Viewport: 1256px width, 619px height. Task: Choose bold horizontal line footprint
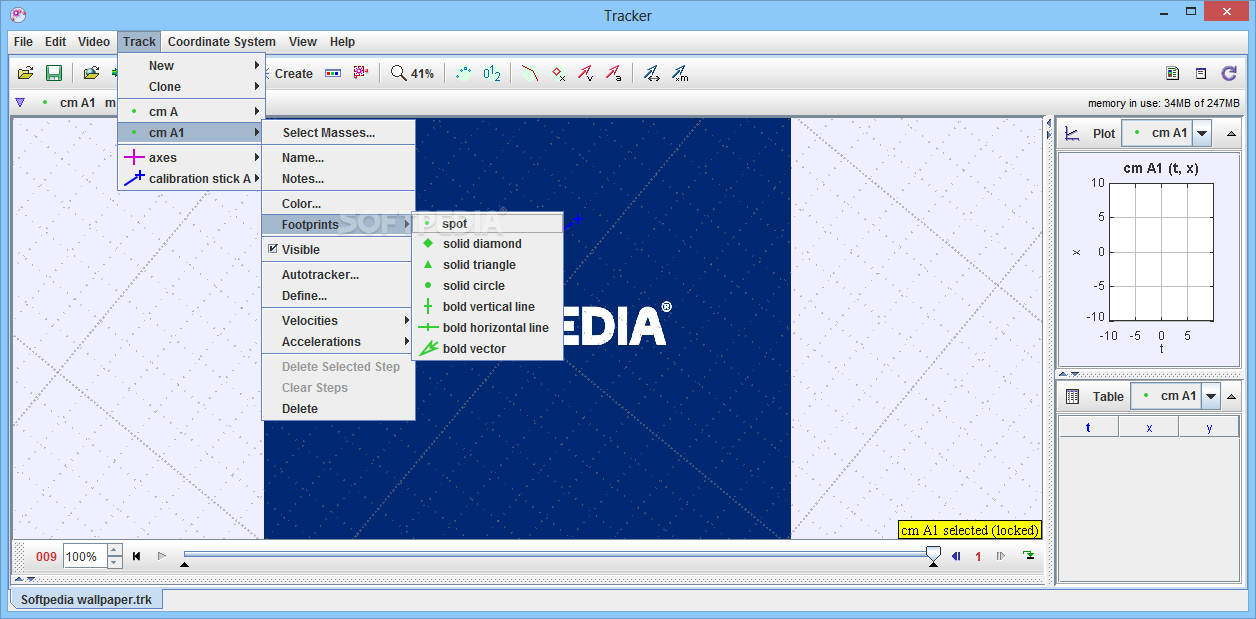coord(488,328)
